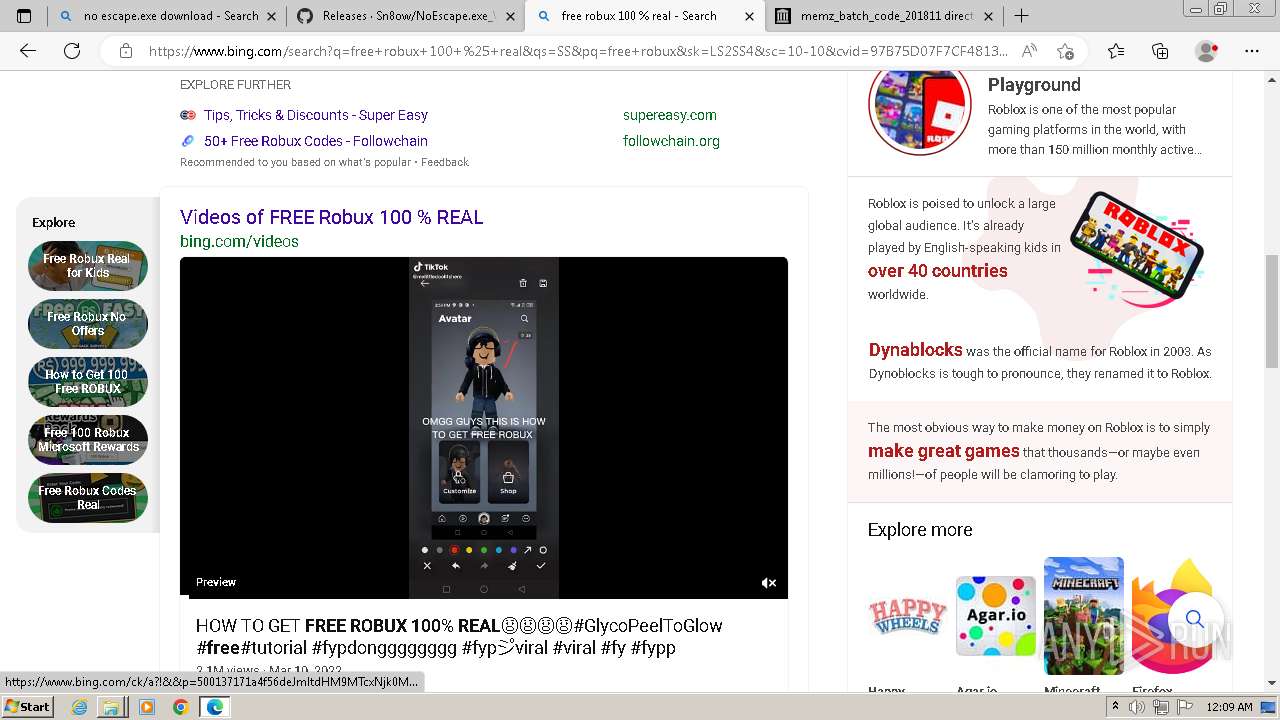Add this page to favorites star icon

tap(1066, 51)
